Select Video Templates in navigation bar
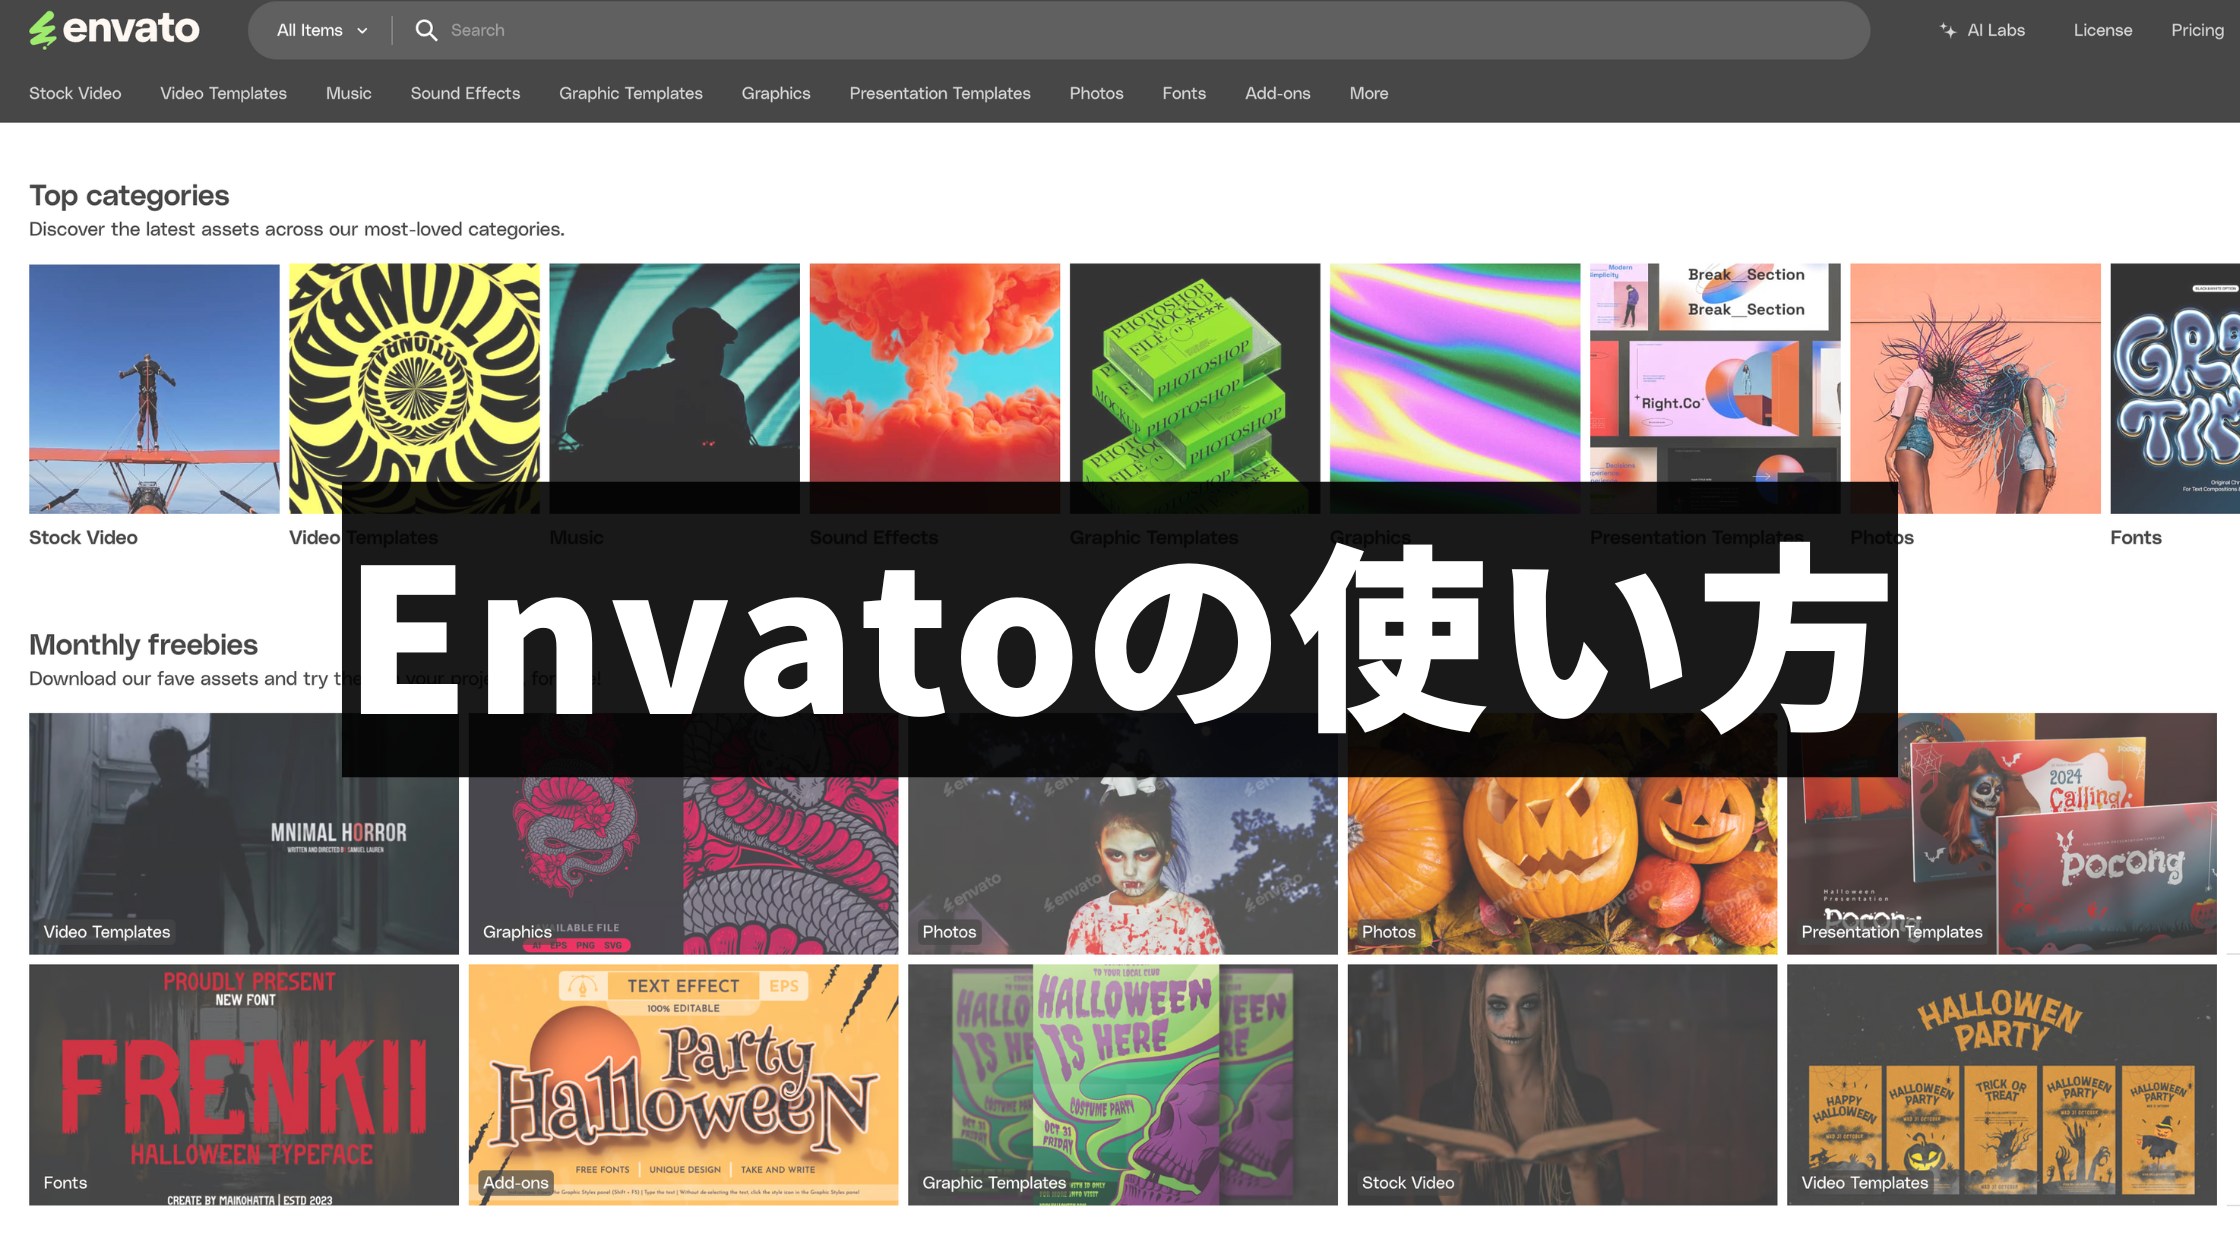This screenshot has width=2240, height=1260. tap(223, 93)
